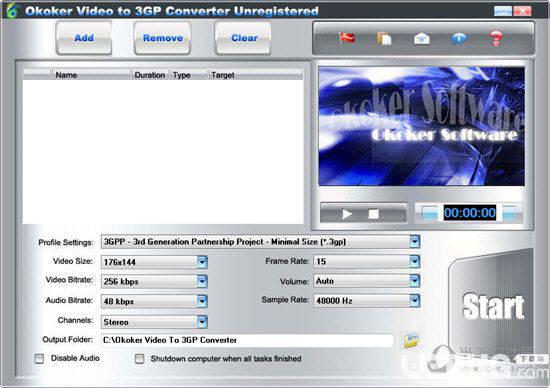550x388 pixels.
Task: Close the converter window
Action: click(522, 11)
